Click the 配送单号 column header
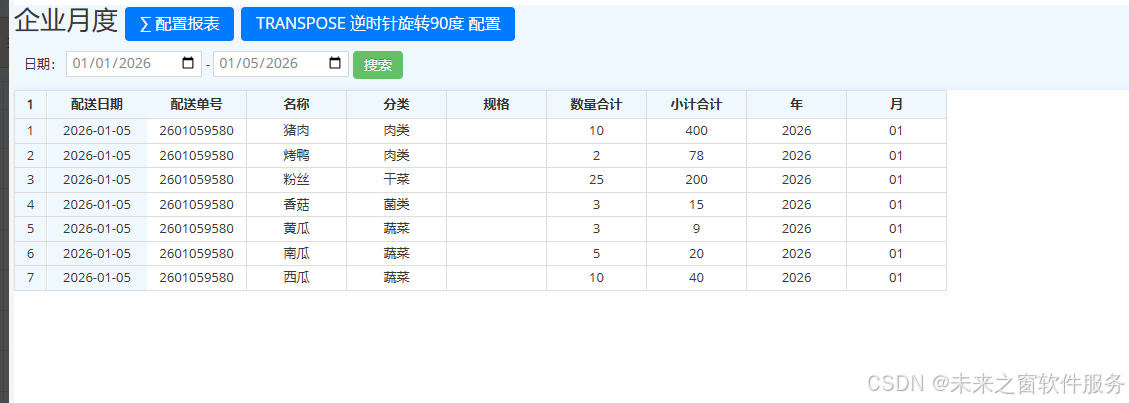Viewport: 1129px width, 403px height. [x=197, y=104]
